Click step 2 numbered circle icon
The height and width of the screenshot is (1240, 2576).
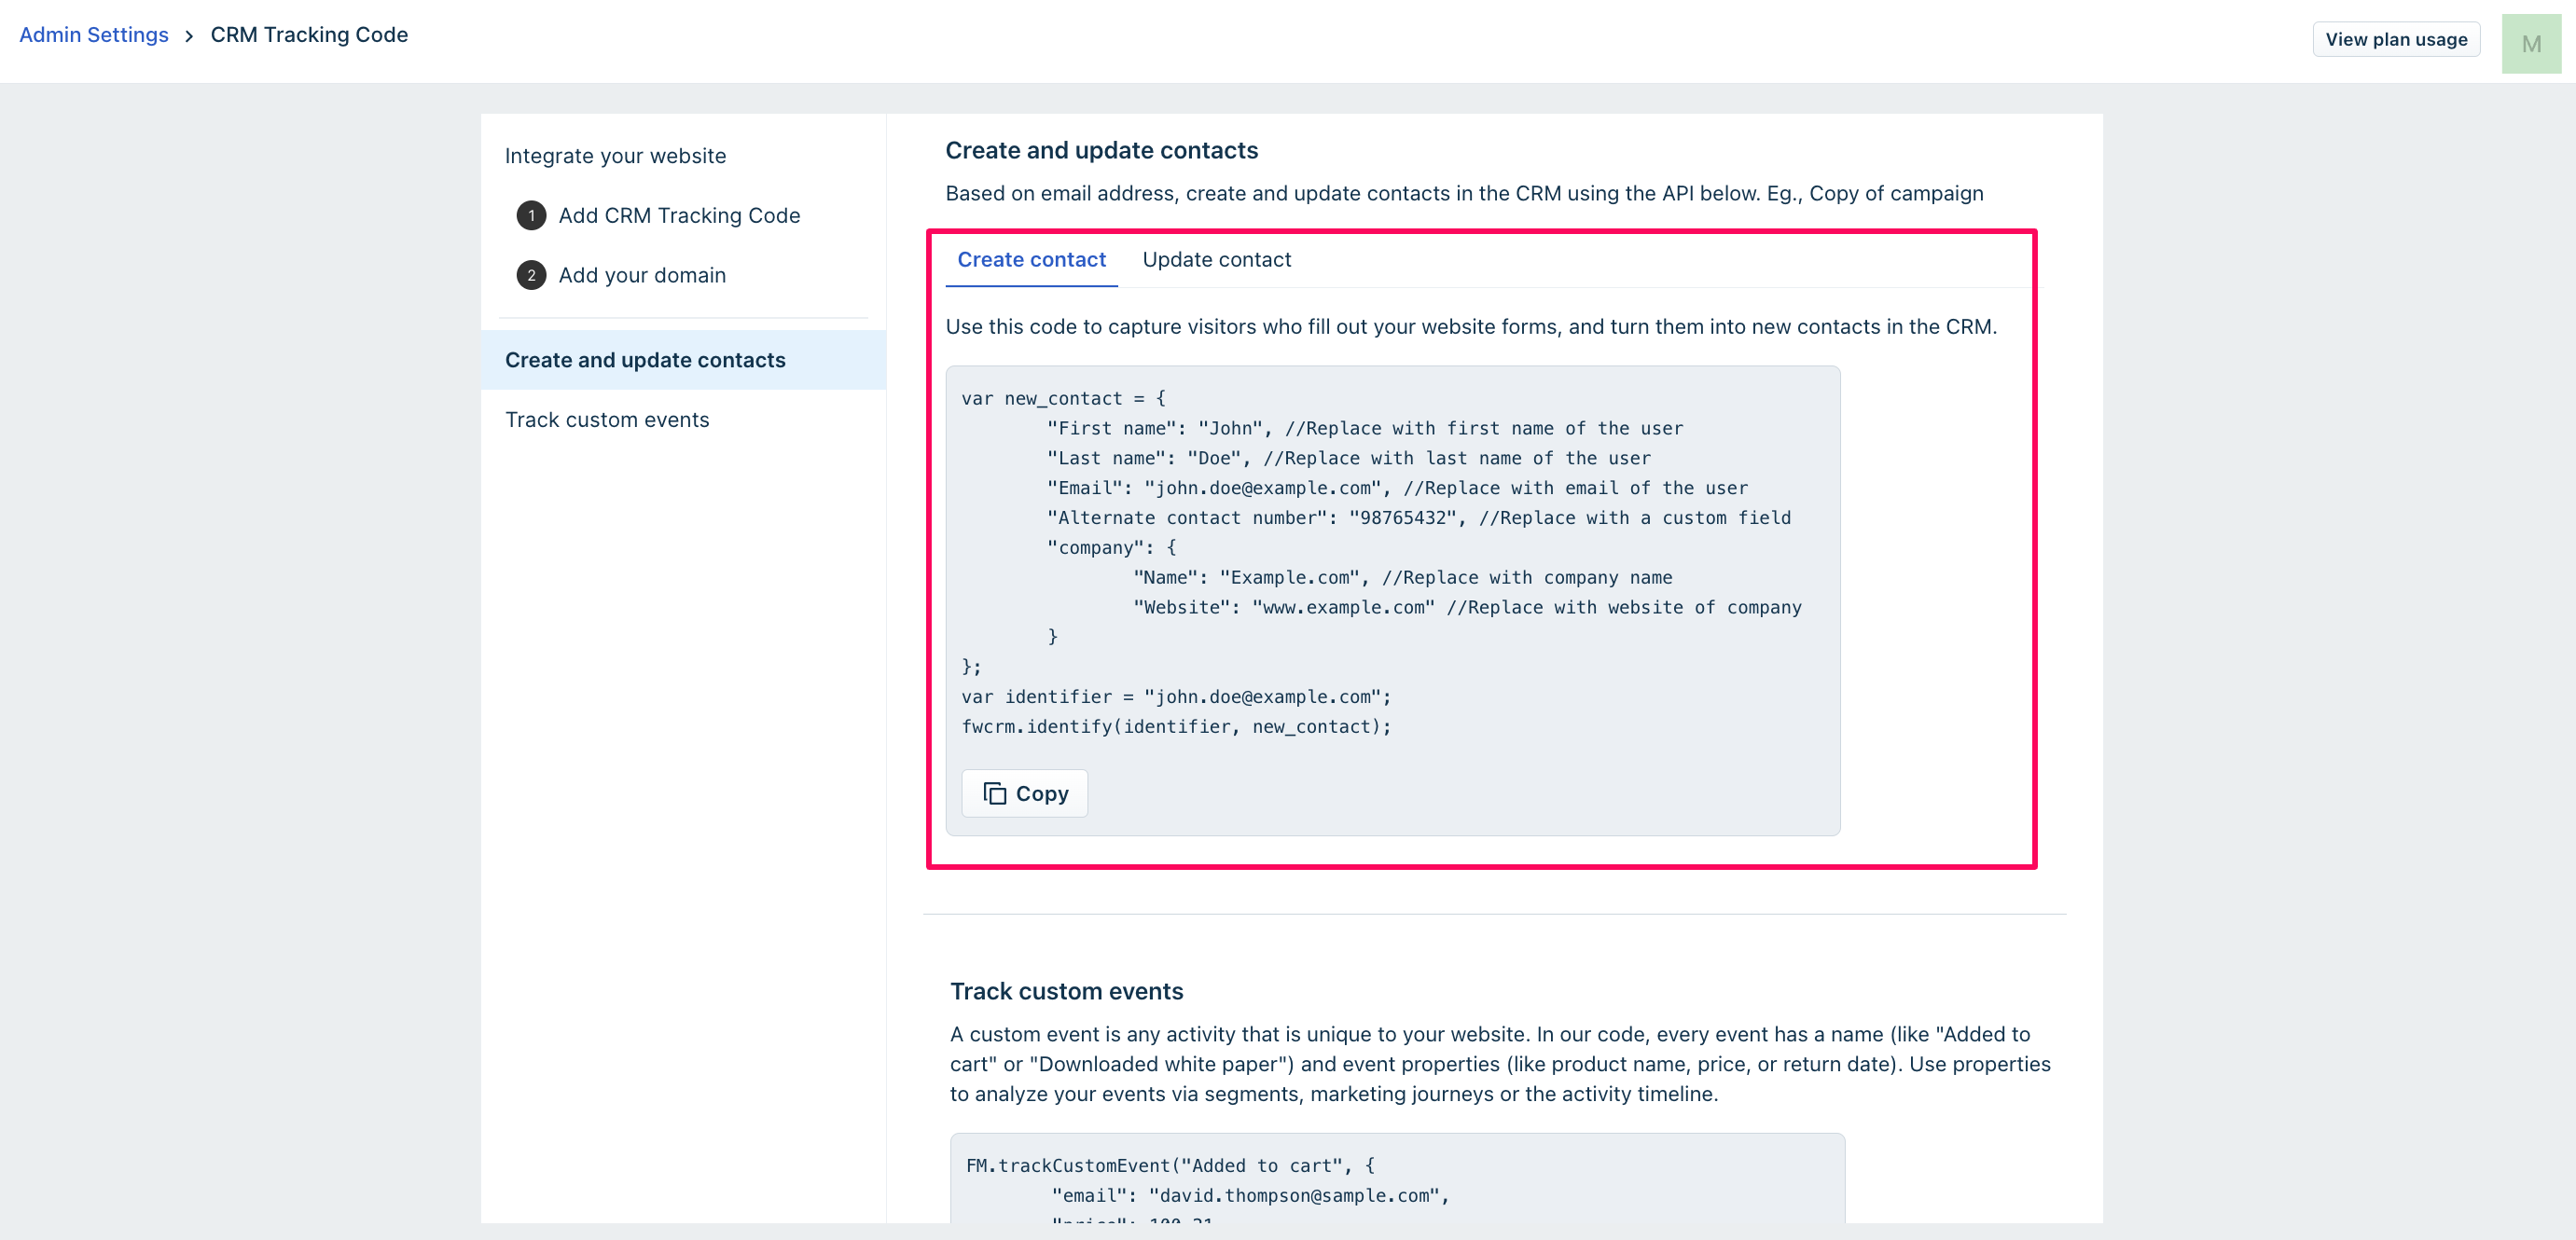pyautogui.click(x=531, y=275)
